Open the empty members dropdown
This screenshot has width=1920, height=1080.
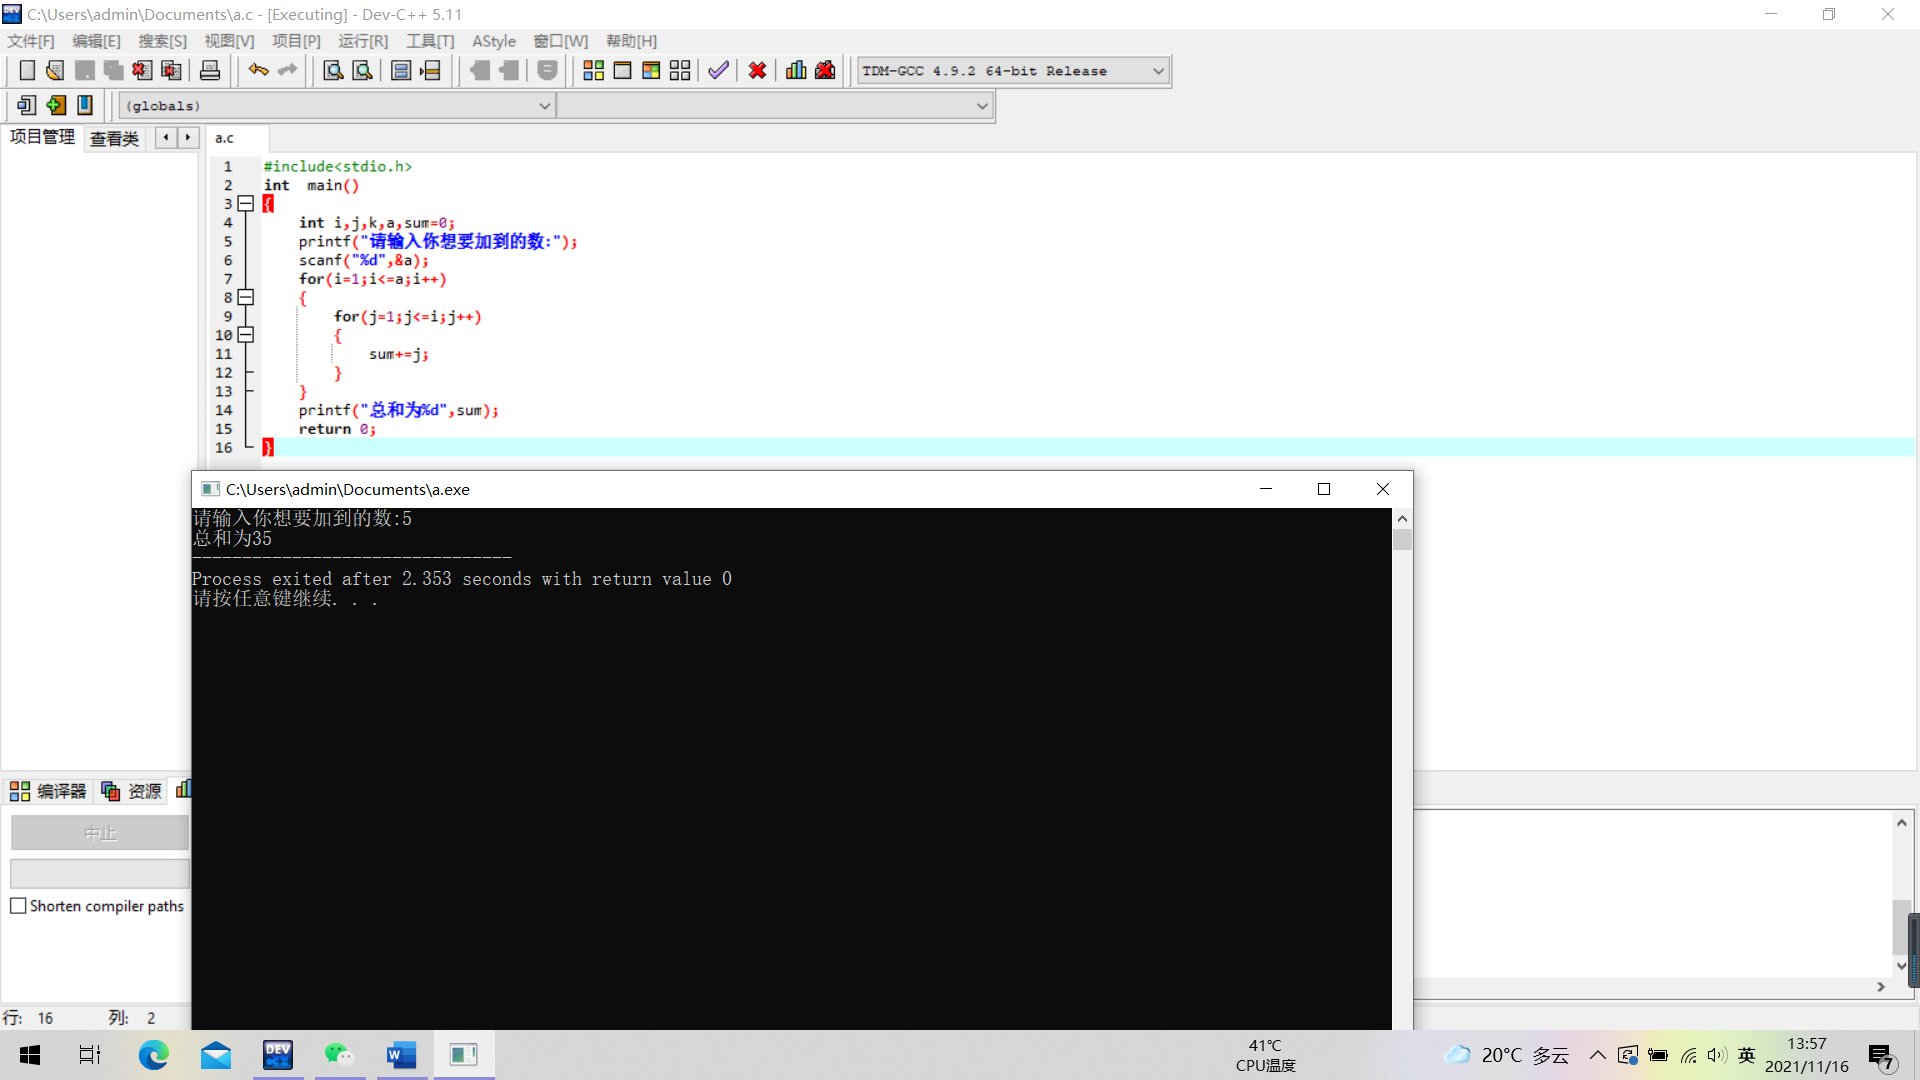tap(982, 106)
